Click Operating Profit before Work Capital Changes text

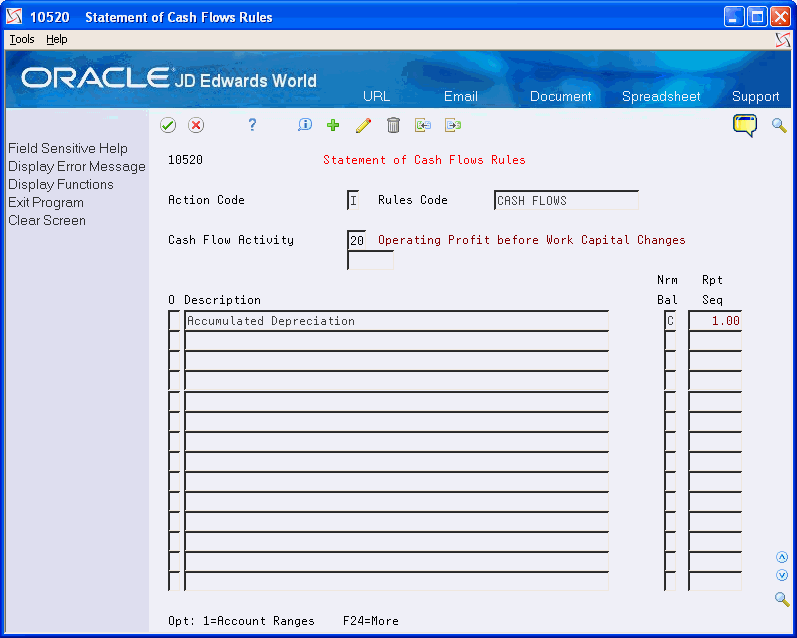(x=532, y=240)
